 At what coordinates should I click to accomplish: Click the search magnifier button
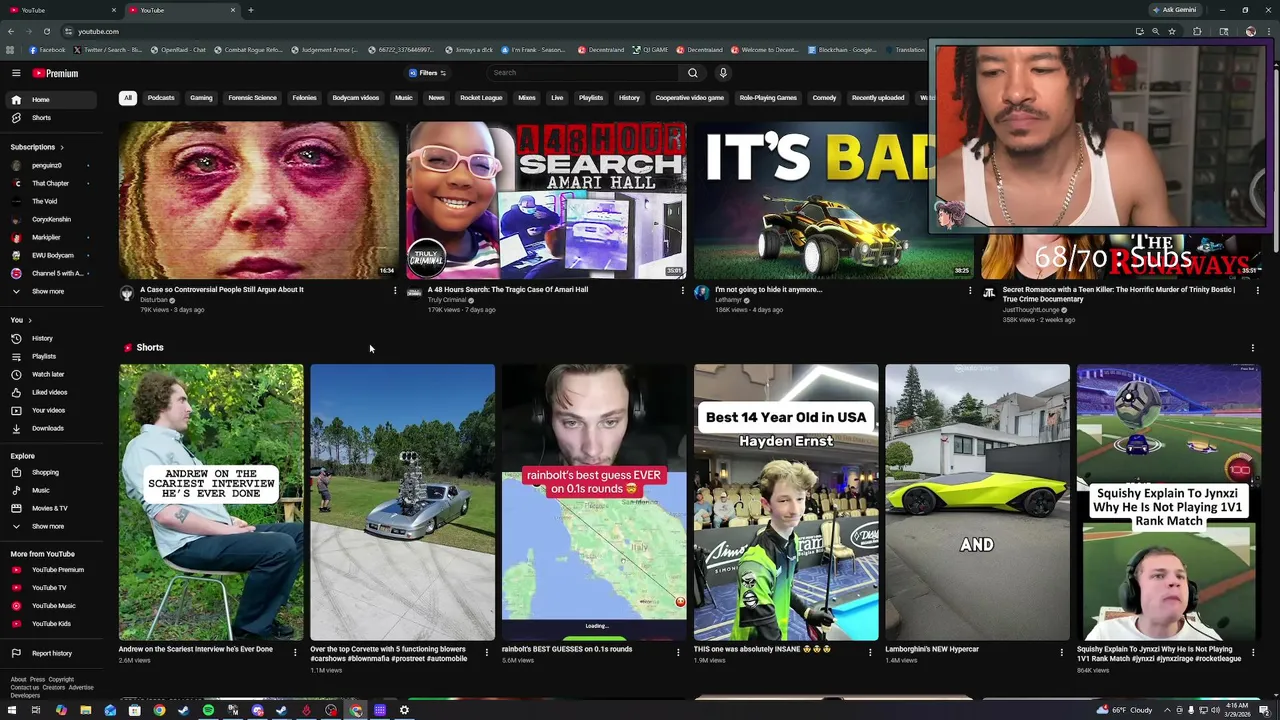pyautogui.click(x=692, y=73)
